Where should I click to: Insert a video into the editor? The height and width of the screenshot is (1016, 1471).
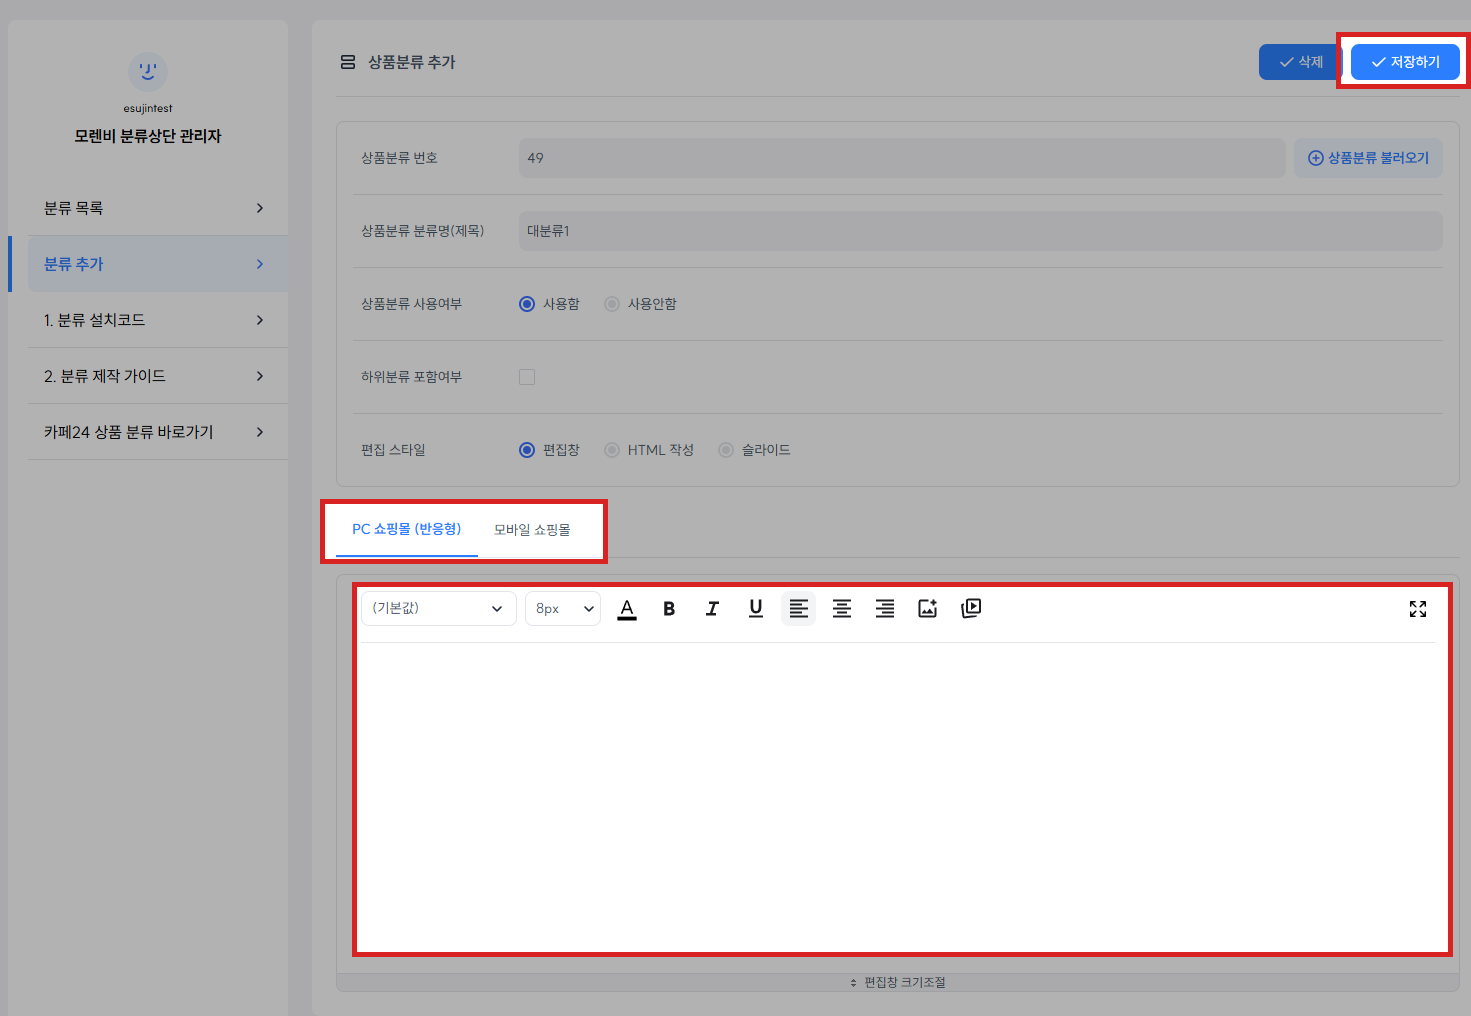point(971,609)
